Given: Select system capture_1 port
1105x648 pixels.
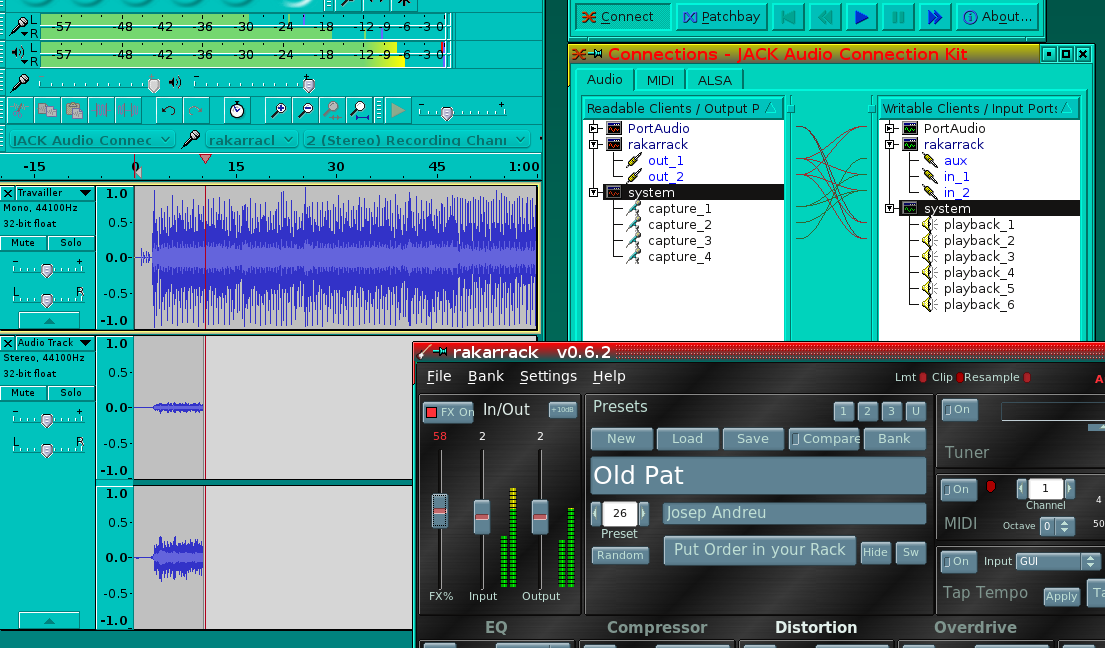Looking at the screenshot, I should tap(679, 209).
